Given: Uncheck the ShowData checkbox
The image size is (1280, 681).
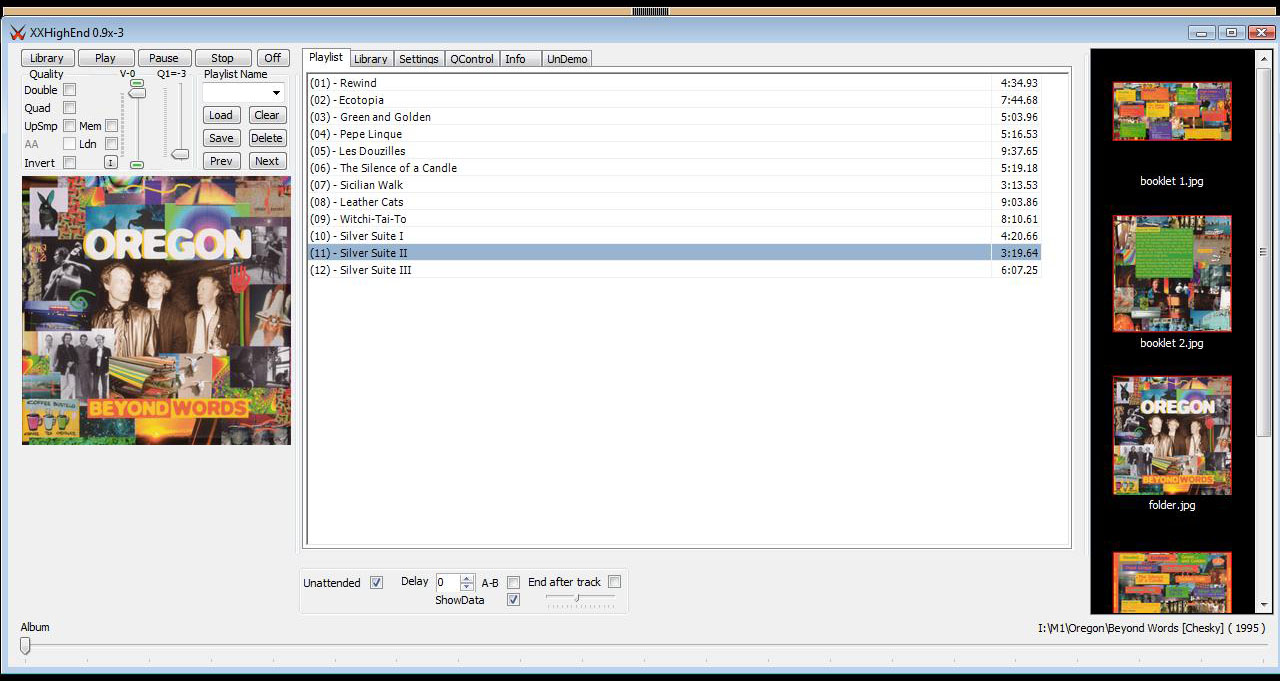Looking at the screenshot, I should tap(514, 600).
